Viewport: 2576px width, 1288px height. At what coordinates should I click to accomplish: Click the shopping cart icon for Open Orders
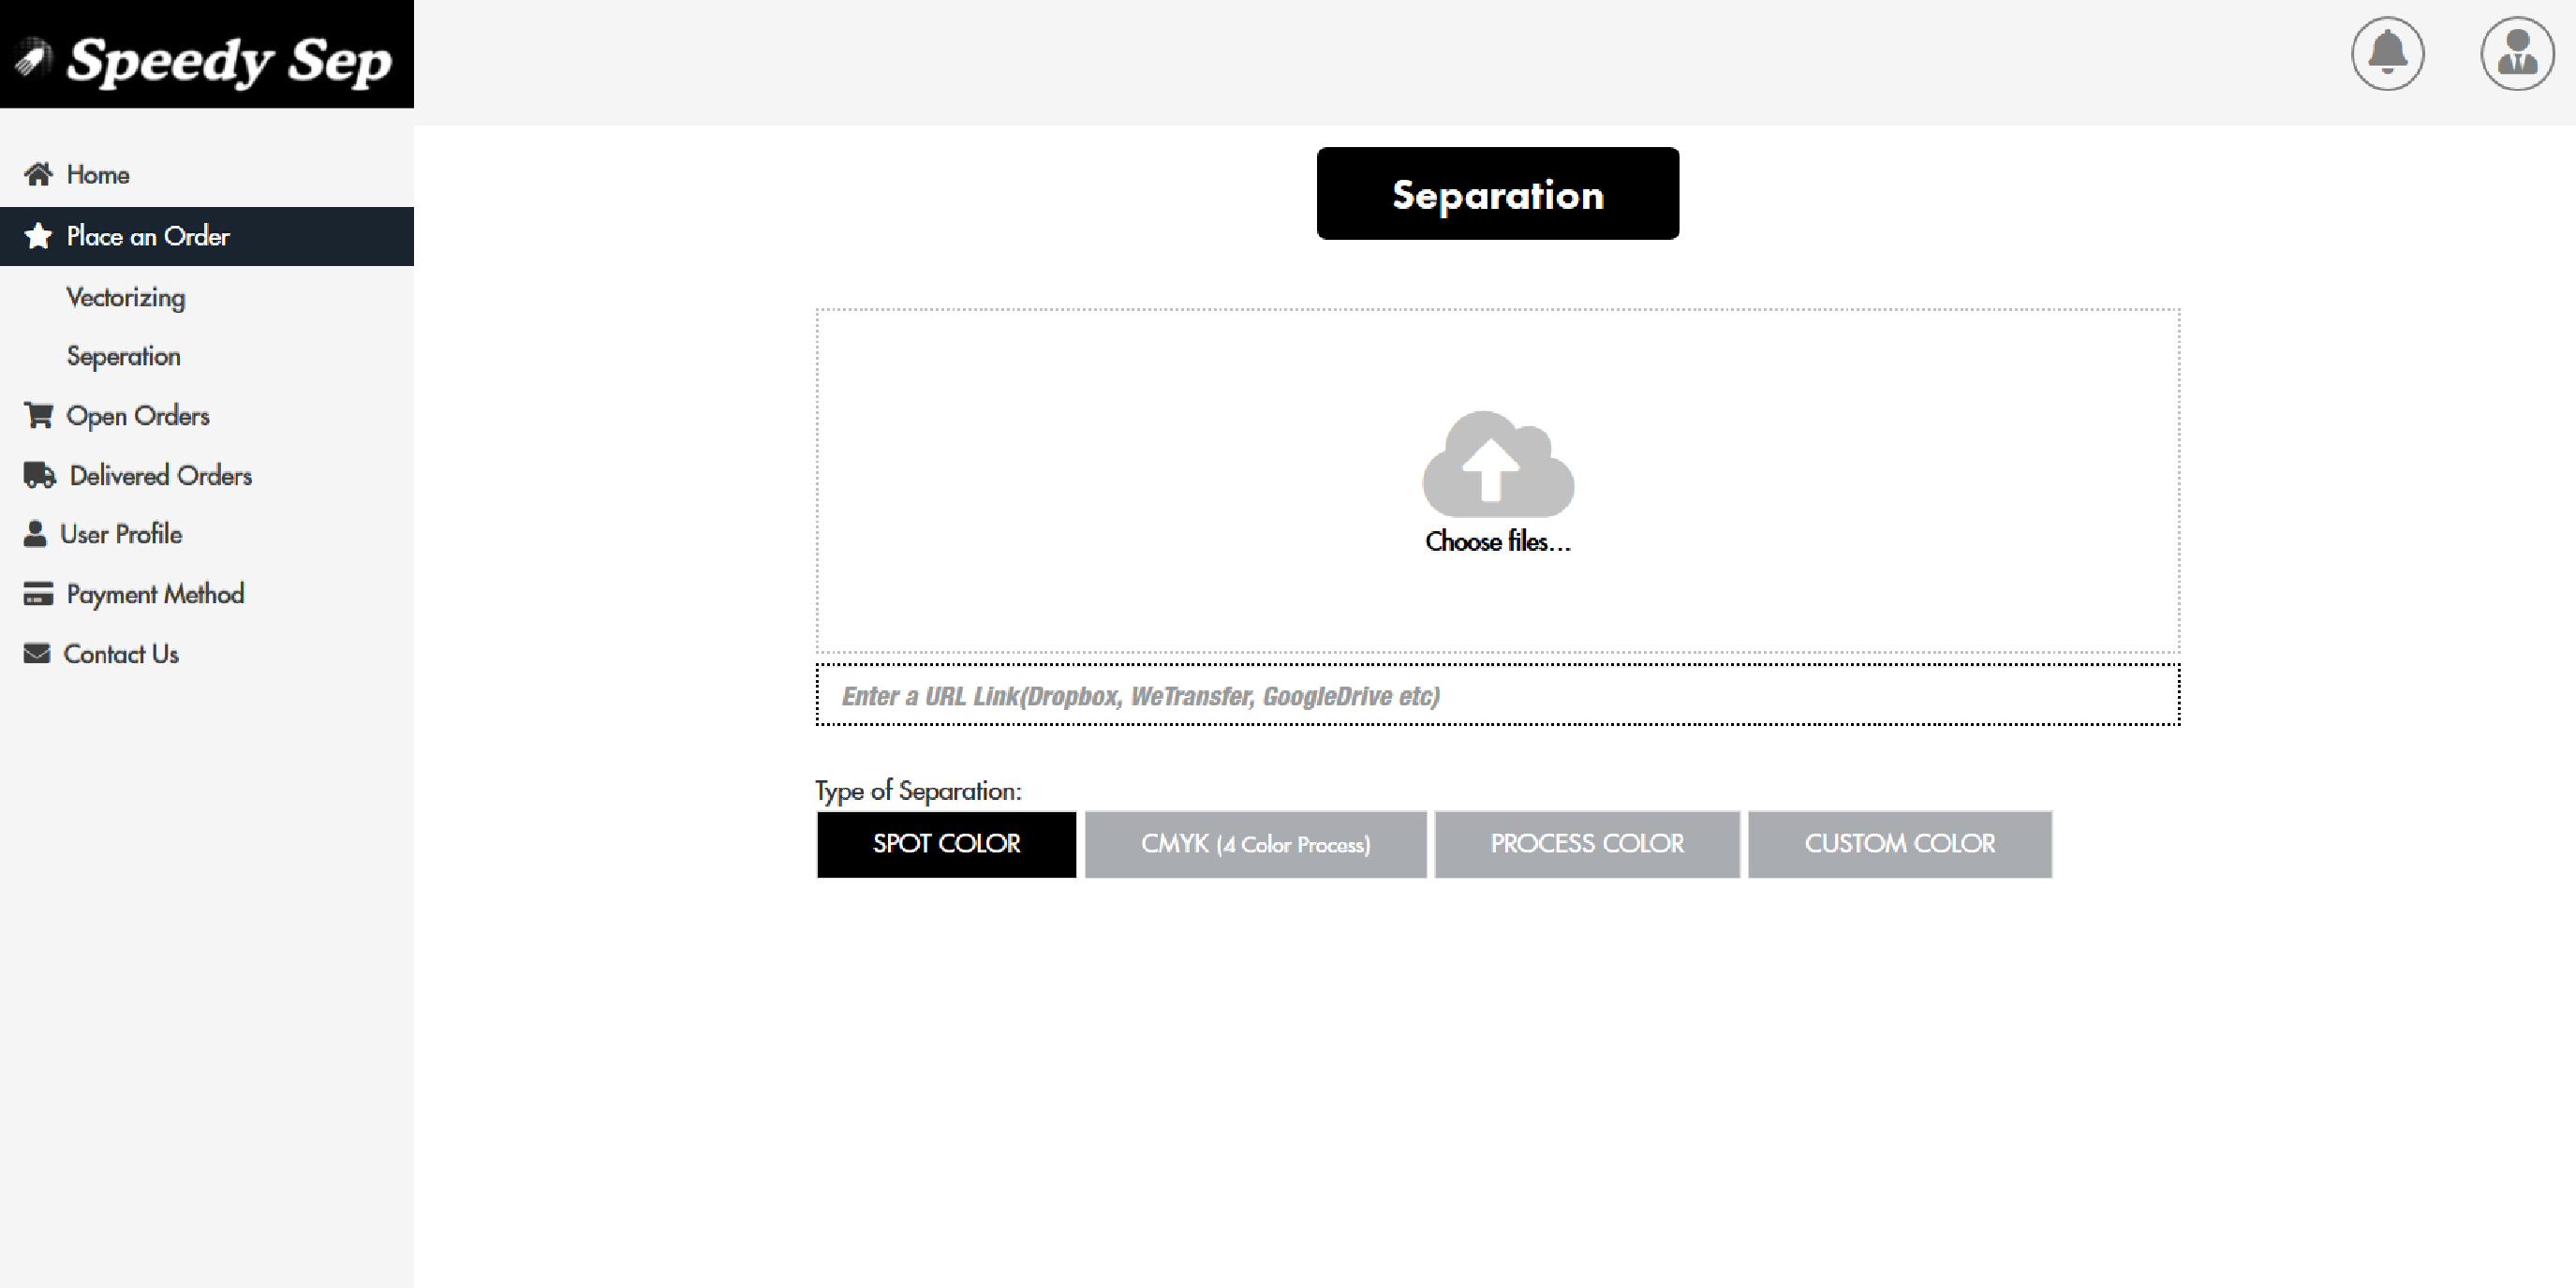pyautogui.click(x=38, y=415)
